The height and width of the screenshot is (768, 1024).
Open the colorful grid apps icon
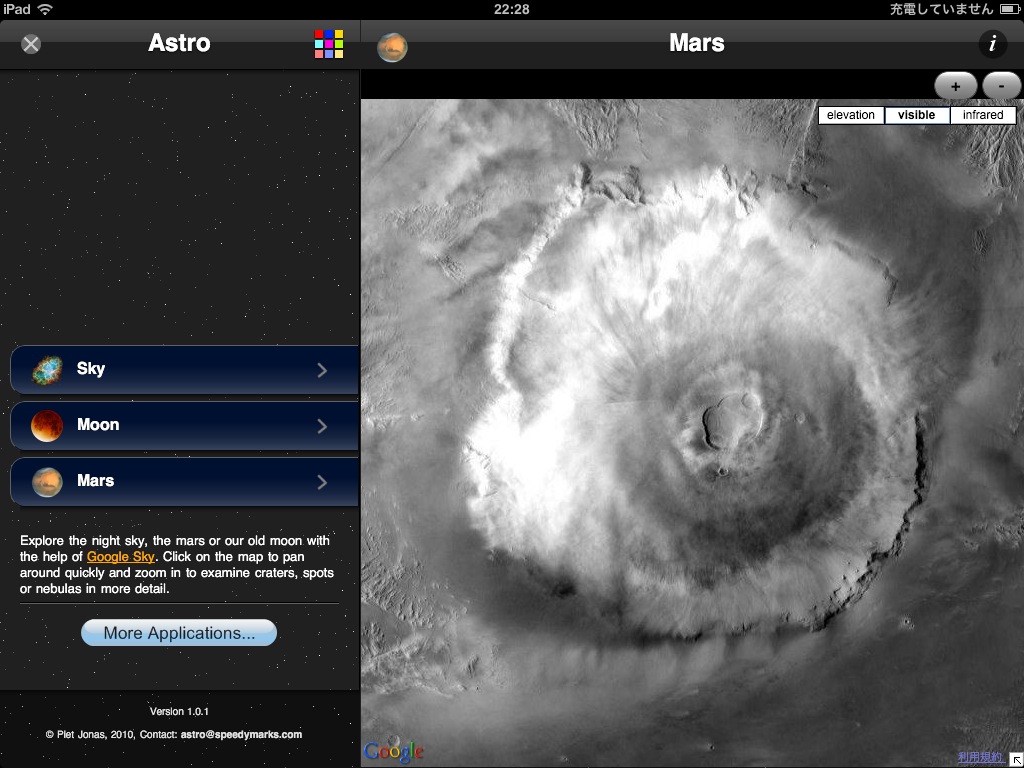(329, 44)
